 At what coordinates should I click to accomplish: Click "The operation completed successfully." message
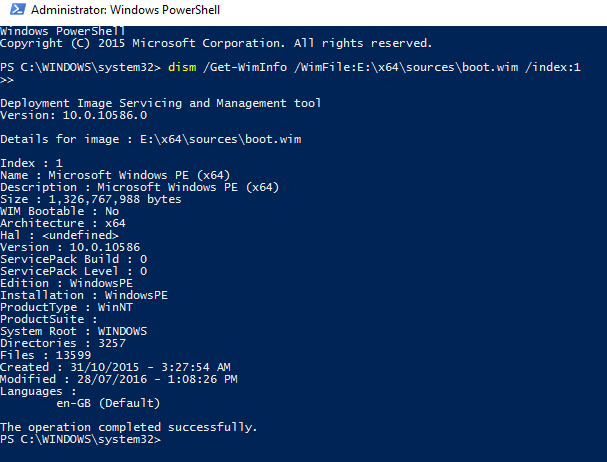pos(130,427)
